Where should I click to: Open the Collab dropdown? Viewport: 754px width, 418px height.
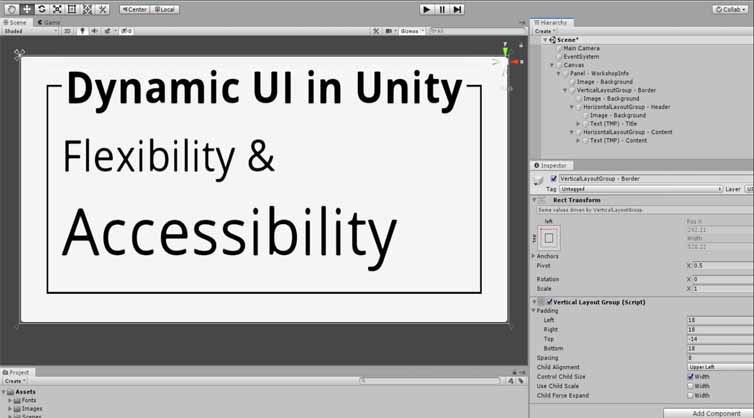click(x=729, y=9)
